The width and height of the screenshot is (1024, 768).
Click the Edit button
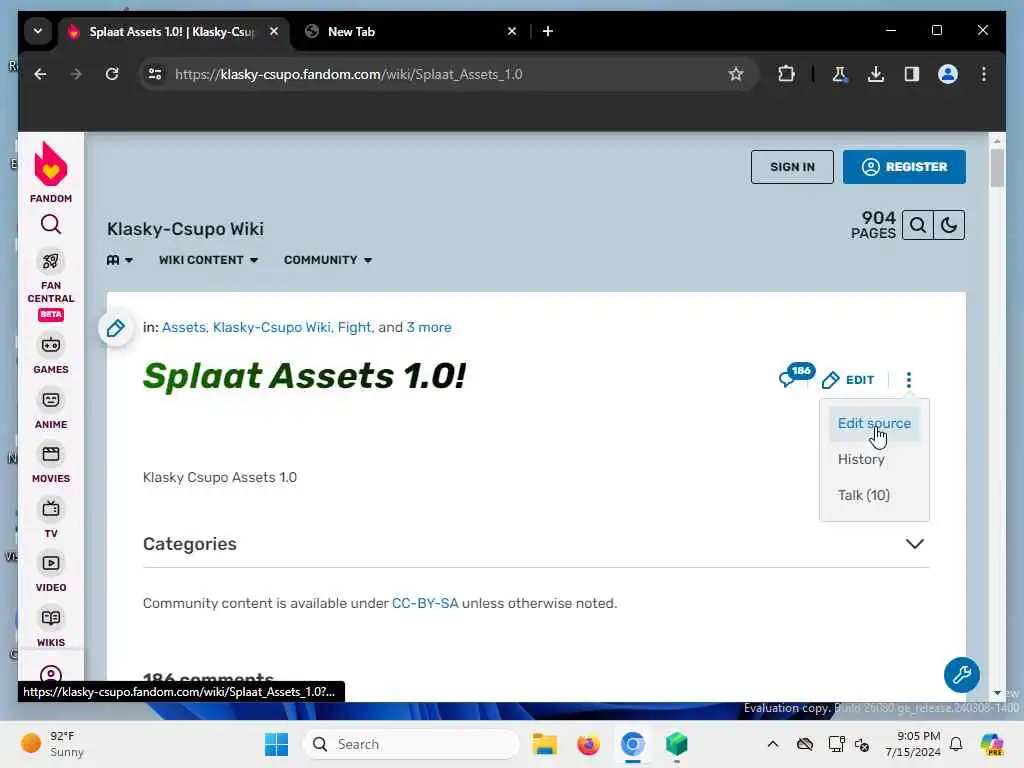(848, 380)
